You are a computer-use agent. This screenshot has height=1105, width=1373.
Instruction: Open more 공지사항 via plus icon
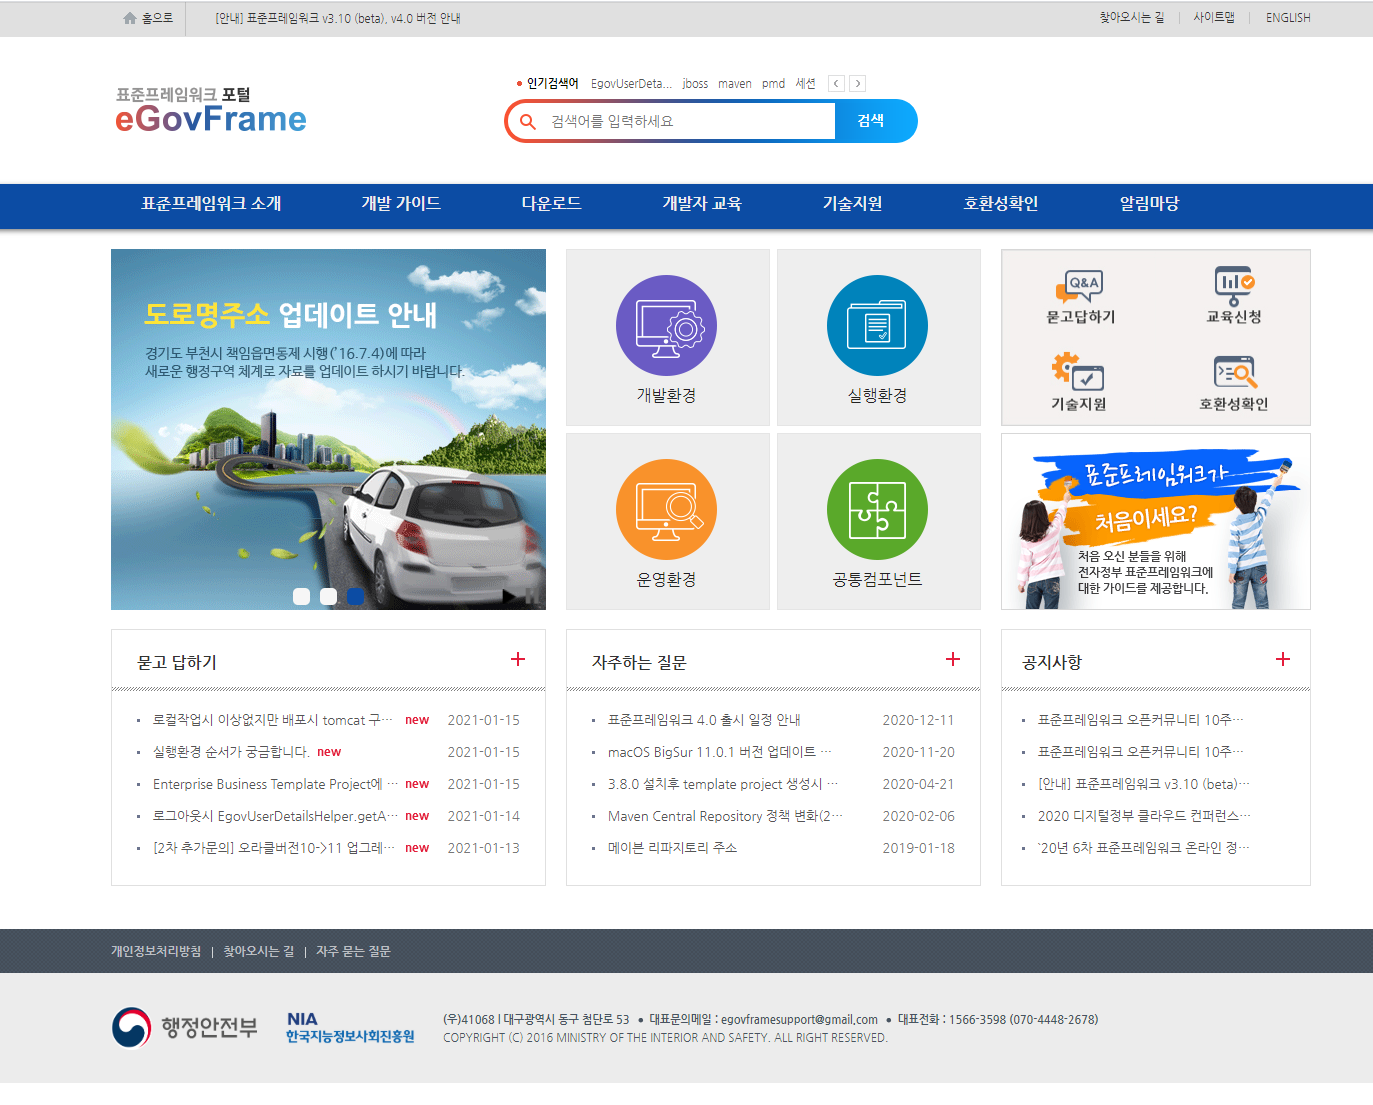pos(1283,659)
